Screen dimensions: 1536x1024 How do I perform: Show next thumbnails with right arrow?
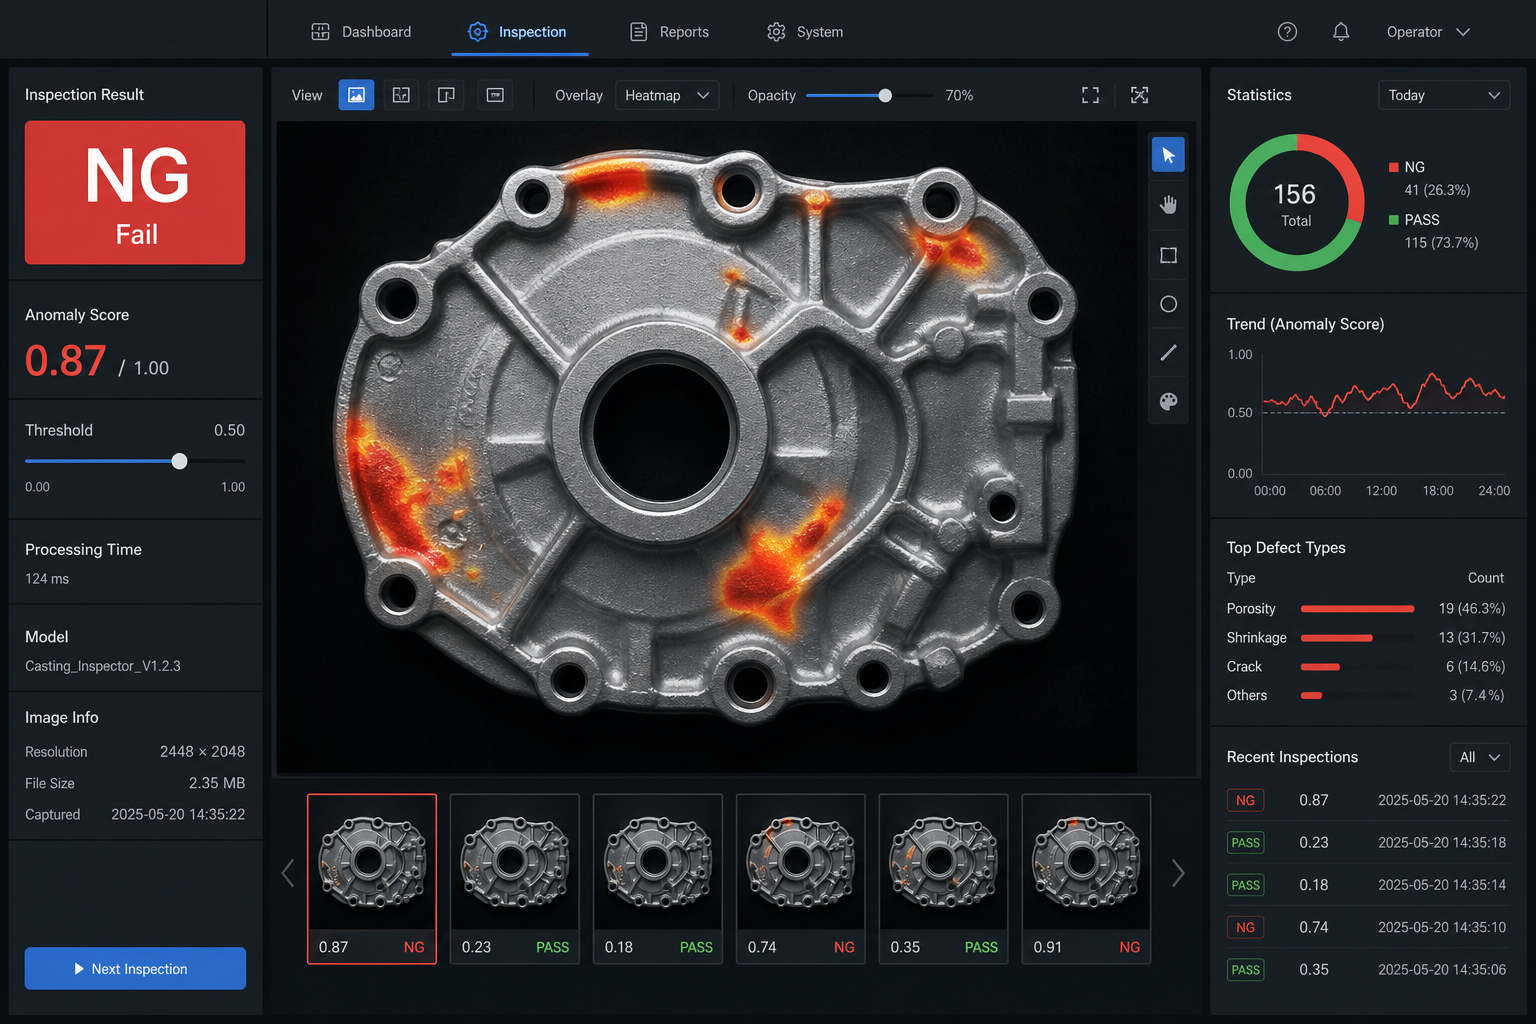pyautogui.click(x=1178, y=874)
